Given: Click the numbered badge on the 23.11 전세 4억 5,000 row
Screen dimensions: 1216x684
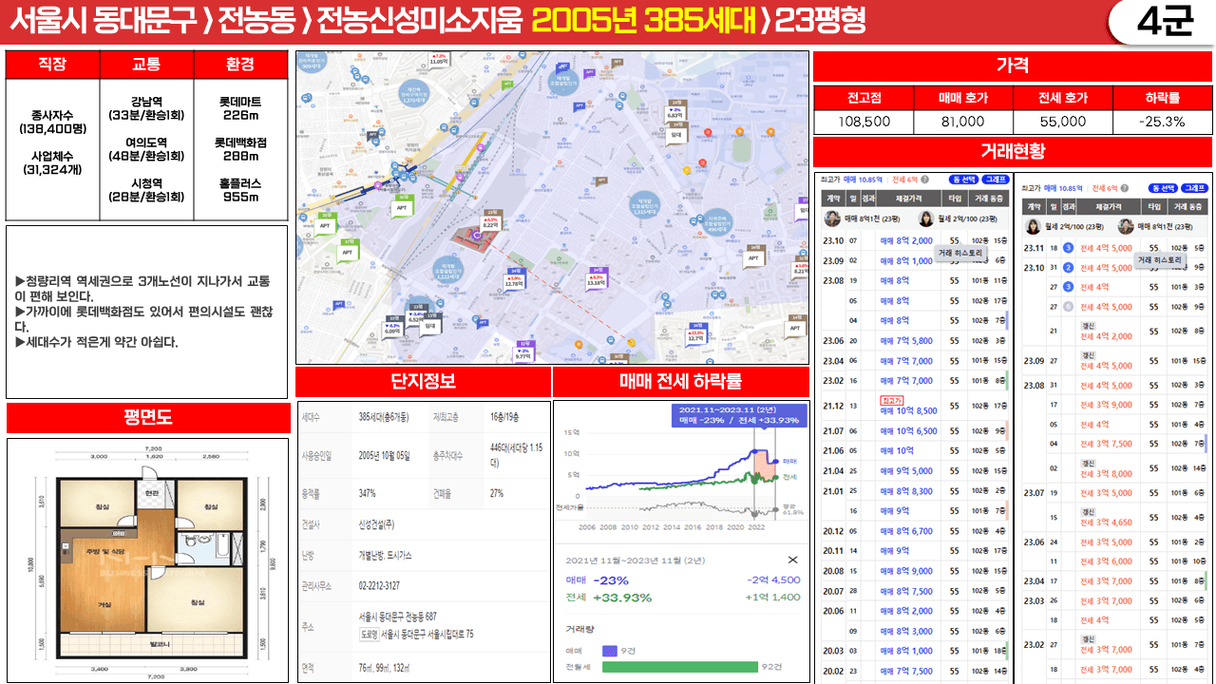Looking at the screenshot, I should tap(1068, 248).
